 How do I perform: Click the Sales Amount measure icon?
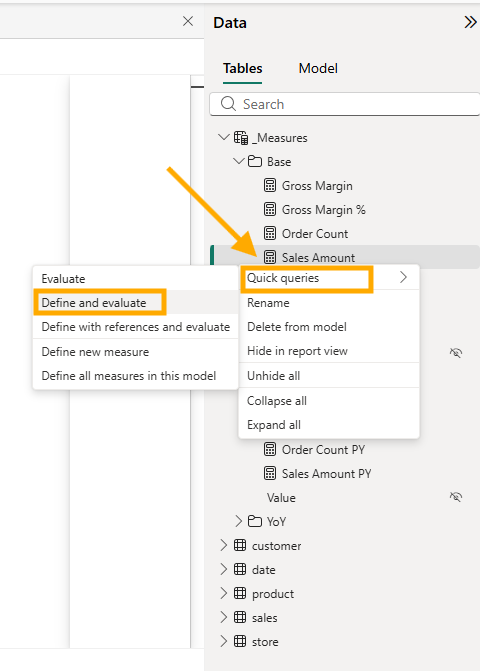tap(270, 257)
